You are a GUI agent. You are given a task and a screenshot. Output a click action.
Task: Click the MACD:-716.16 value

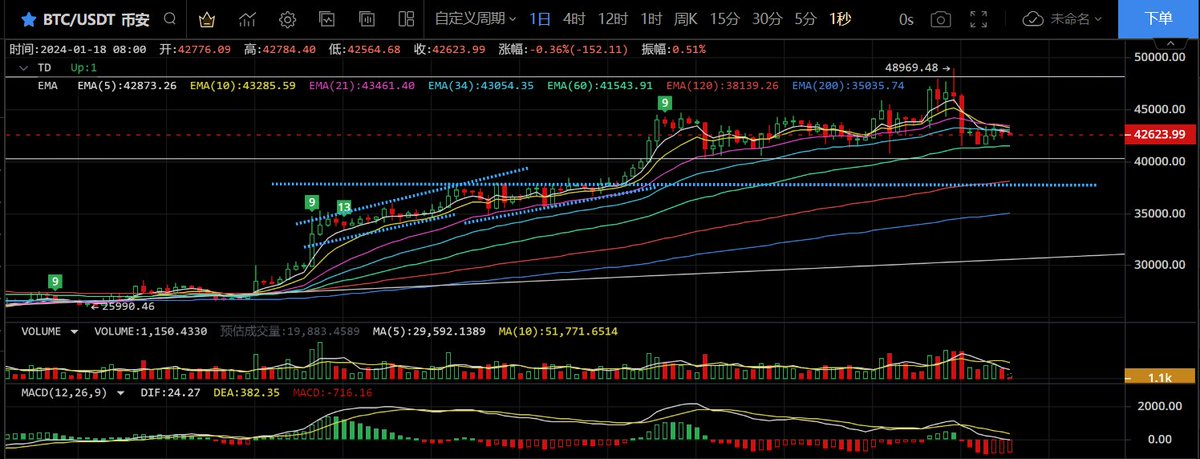332,393
